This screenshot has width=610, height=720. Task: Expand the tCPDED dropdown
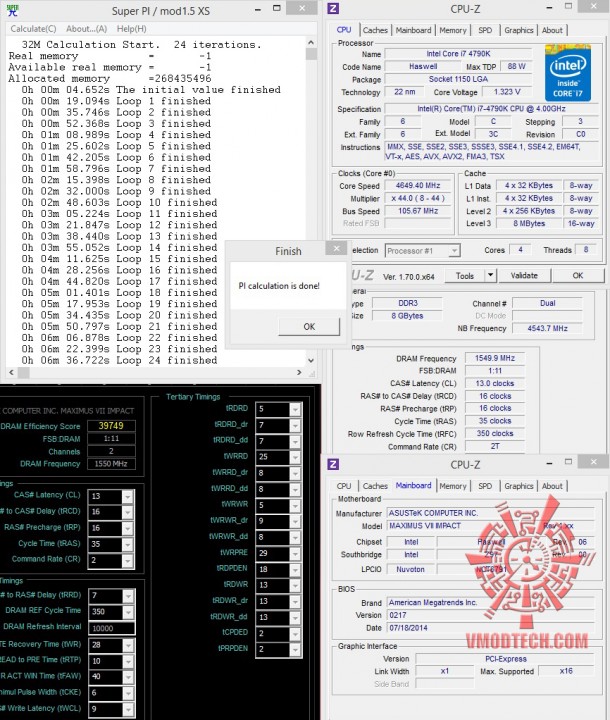[295, 634]
